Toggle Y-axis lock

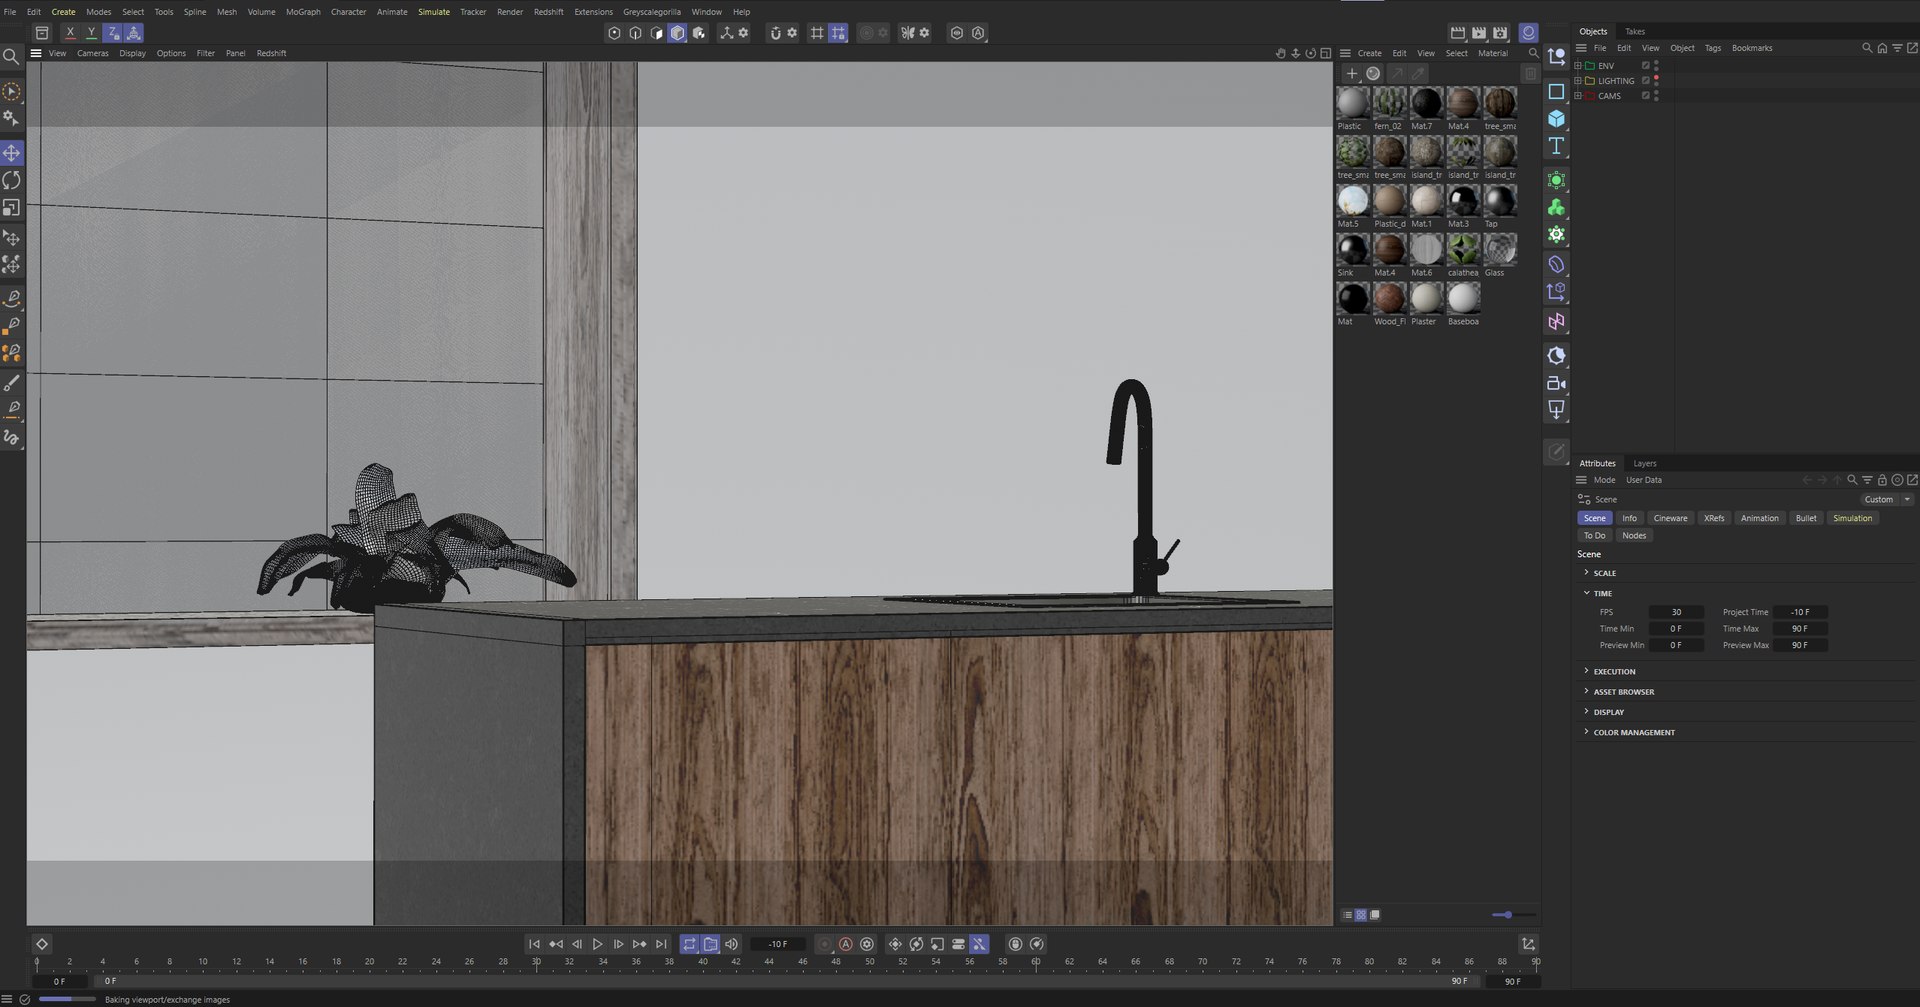coord(91,33)
